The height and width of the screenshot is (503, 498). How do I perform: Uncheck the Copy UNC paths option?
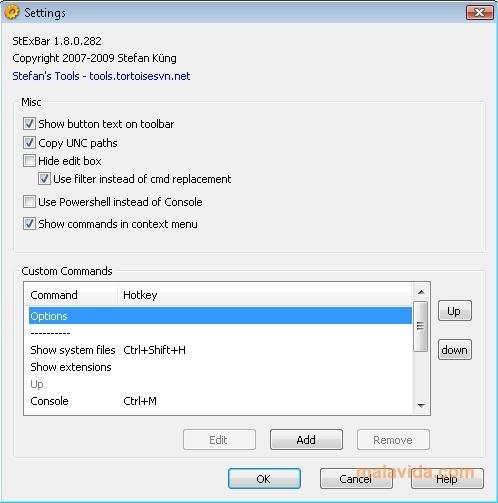[29, 143]
